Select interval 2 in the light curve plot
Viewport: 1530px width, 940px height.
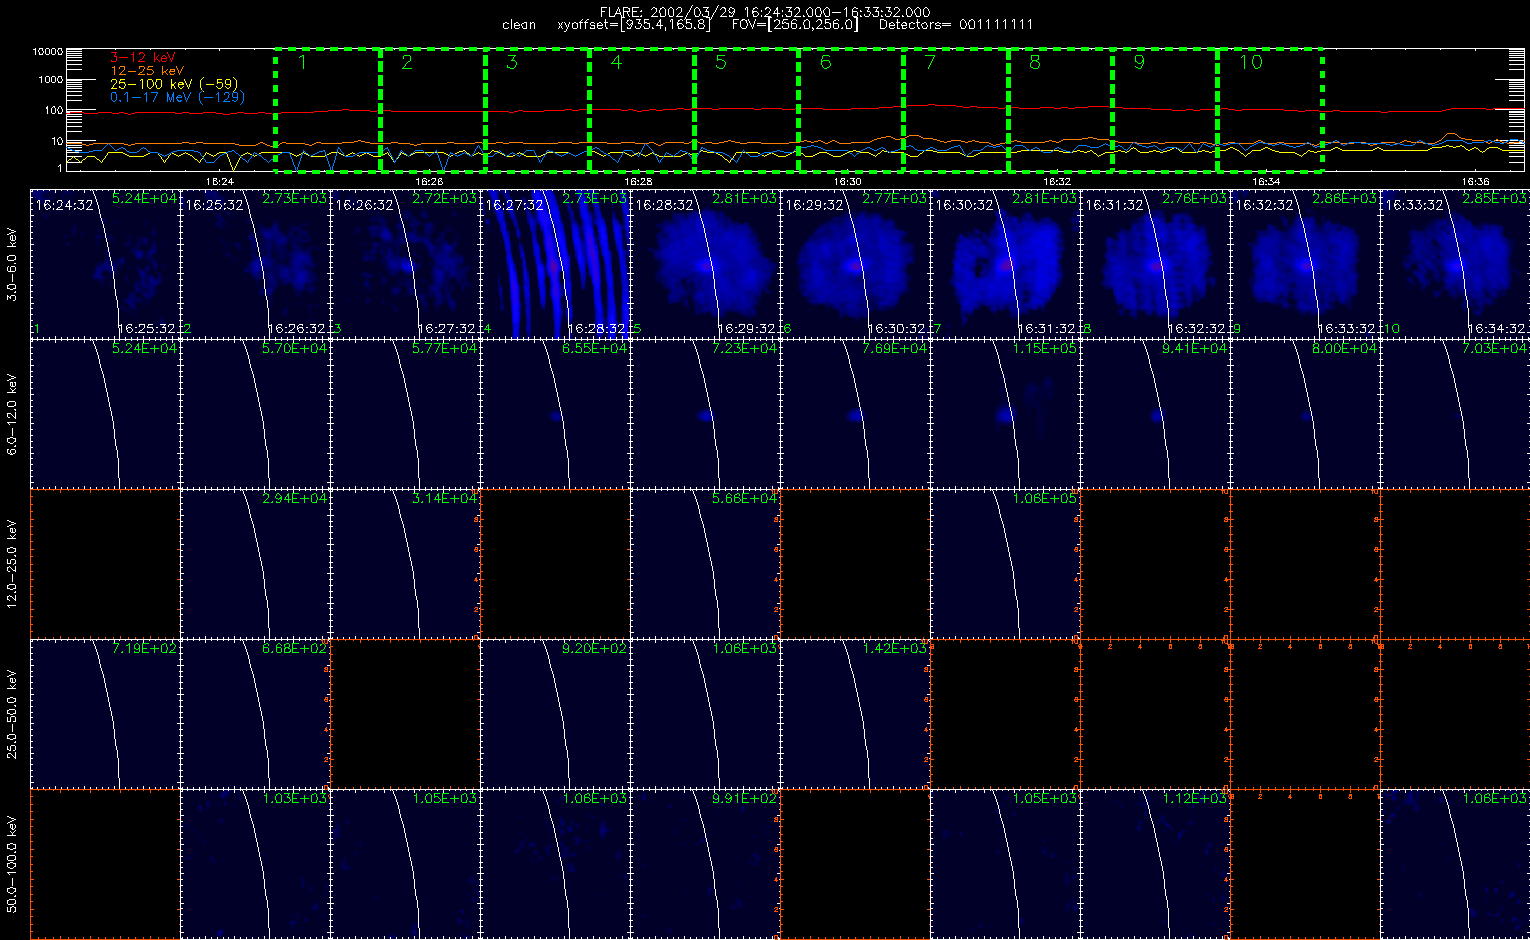point(433,110)
